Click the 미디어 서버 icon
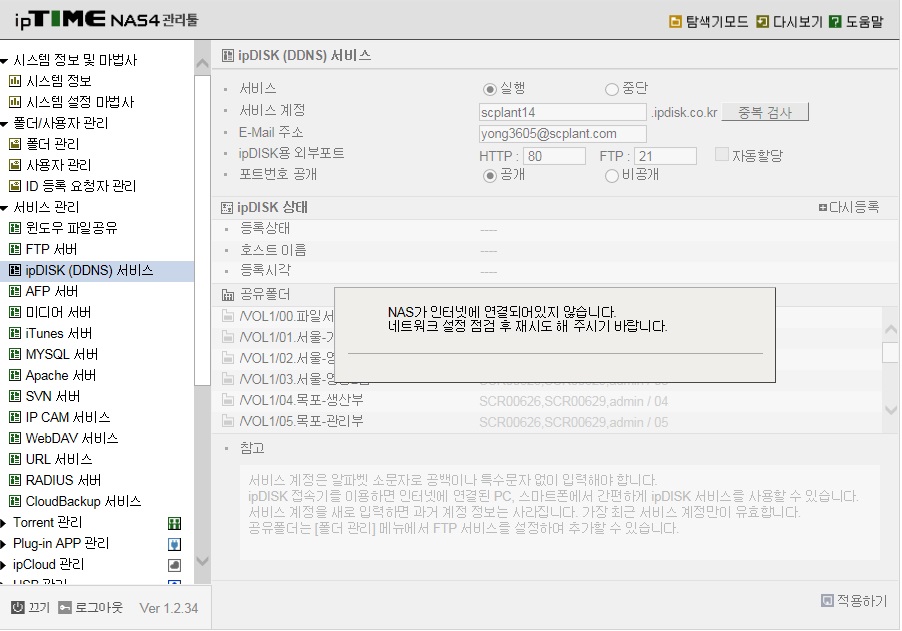 pyautogui.click(x=15, y=312)
